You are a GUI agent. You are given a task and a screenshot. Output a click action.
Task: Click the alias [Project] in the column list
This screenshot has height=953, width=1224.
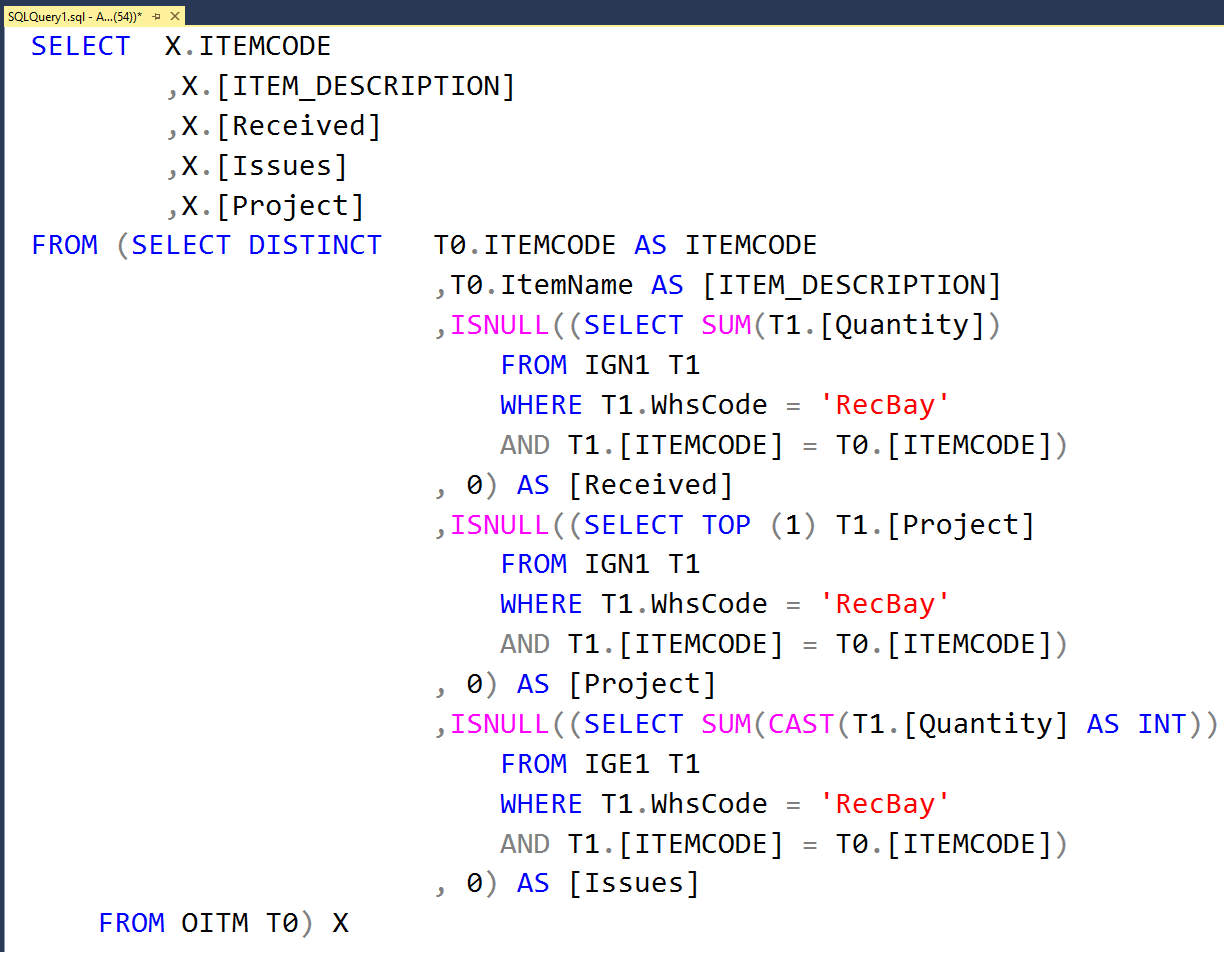point(291,205)
